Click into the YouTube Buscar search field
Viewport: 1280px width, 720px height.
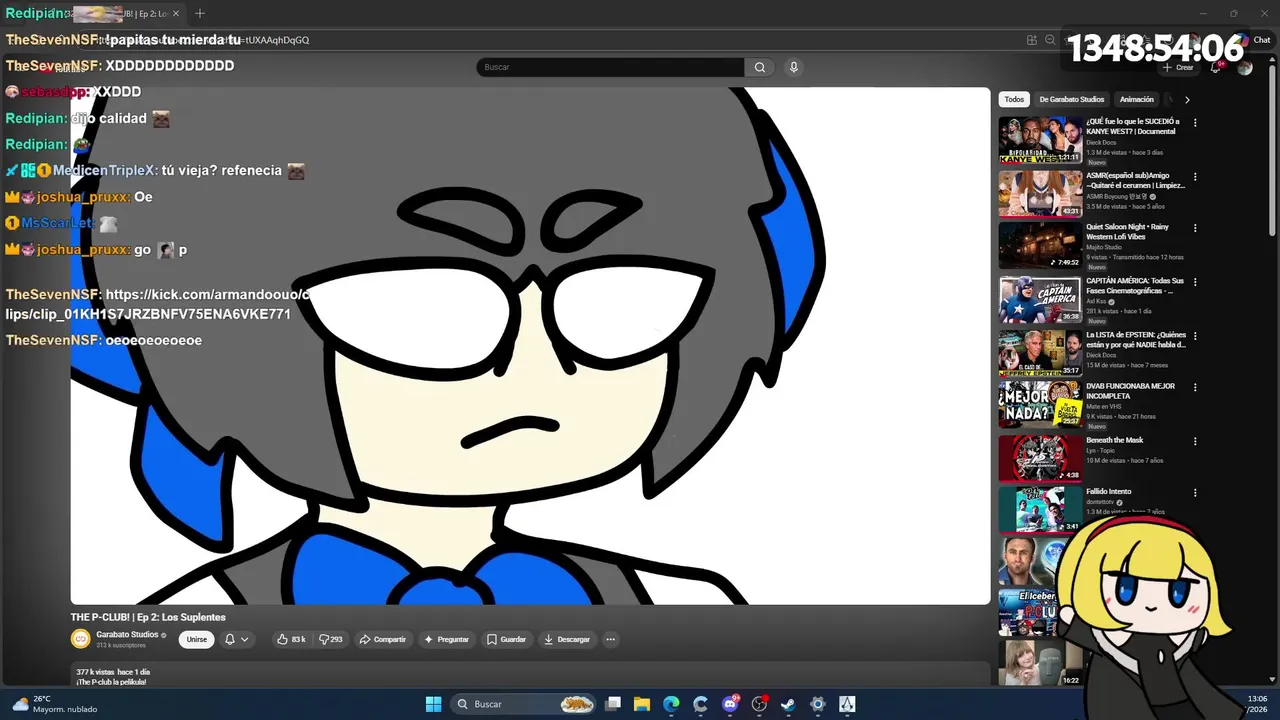click(610, 67)
